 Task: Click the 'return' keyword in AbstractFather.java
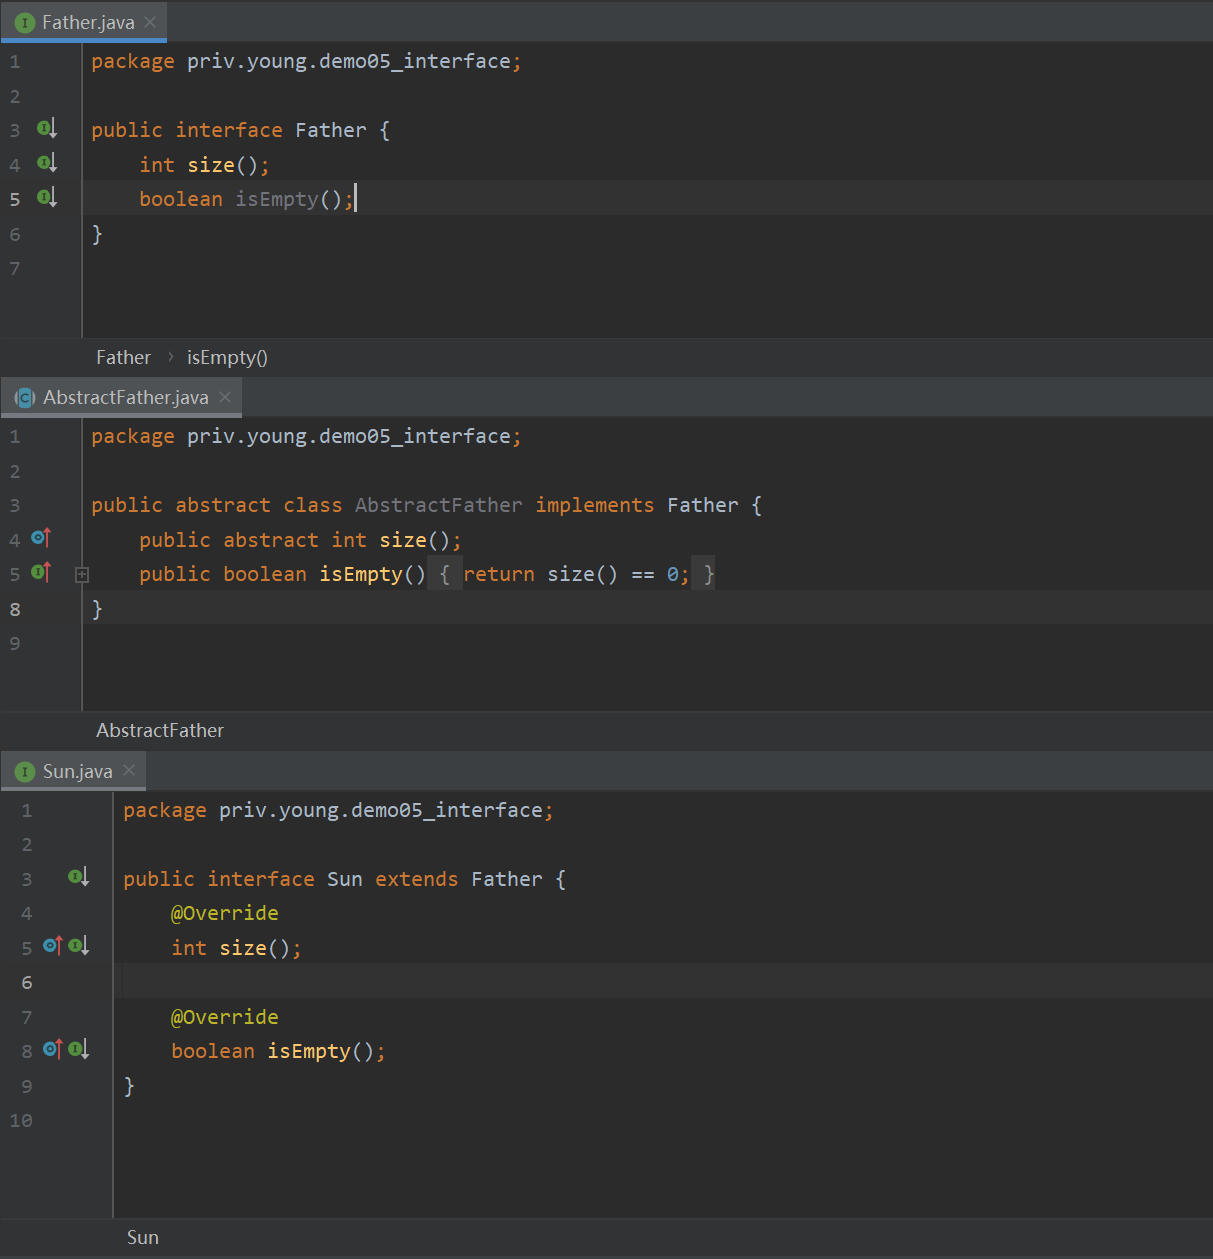(x=499, y=574)
